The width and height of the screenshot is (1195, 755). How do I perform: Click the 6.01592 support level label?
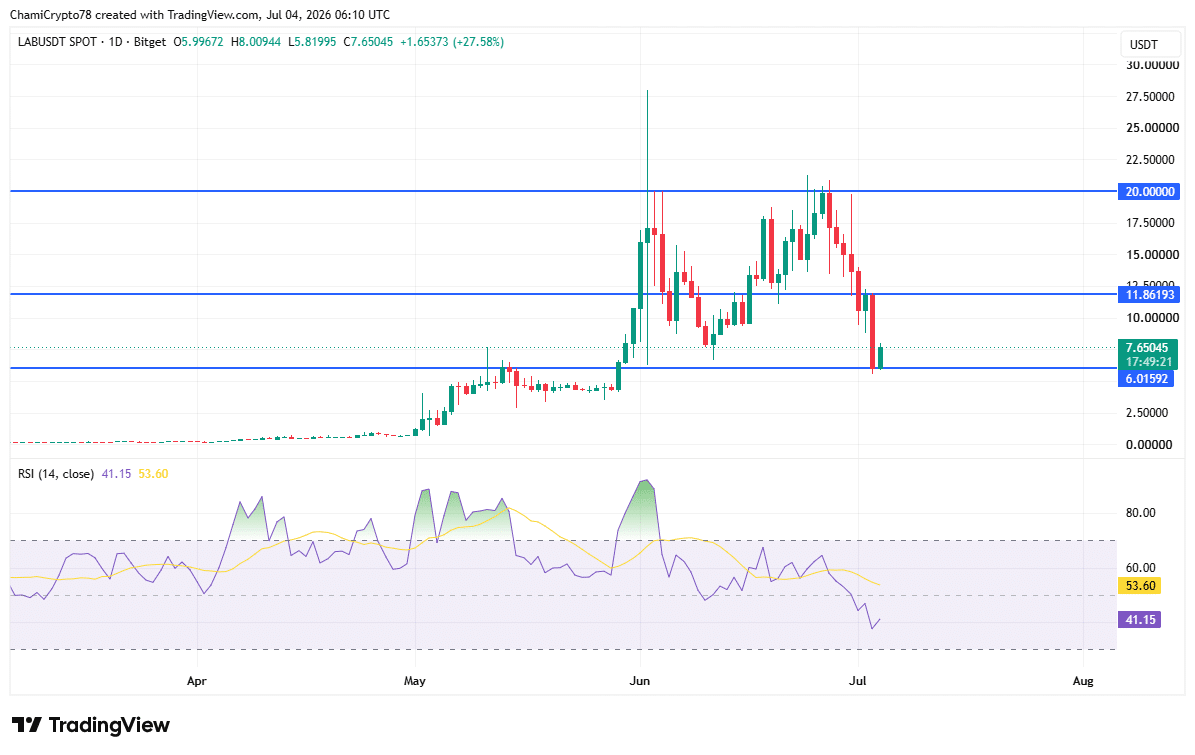(1146, 378)
